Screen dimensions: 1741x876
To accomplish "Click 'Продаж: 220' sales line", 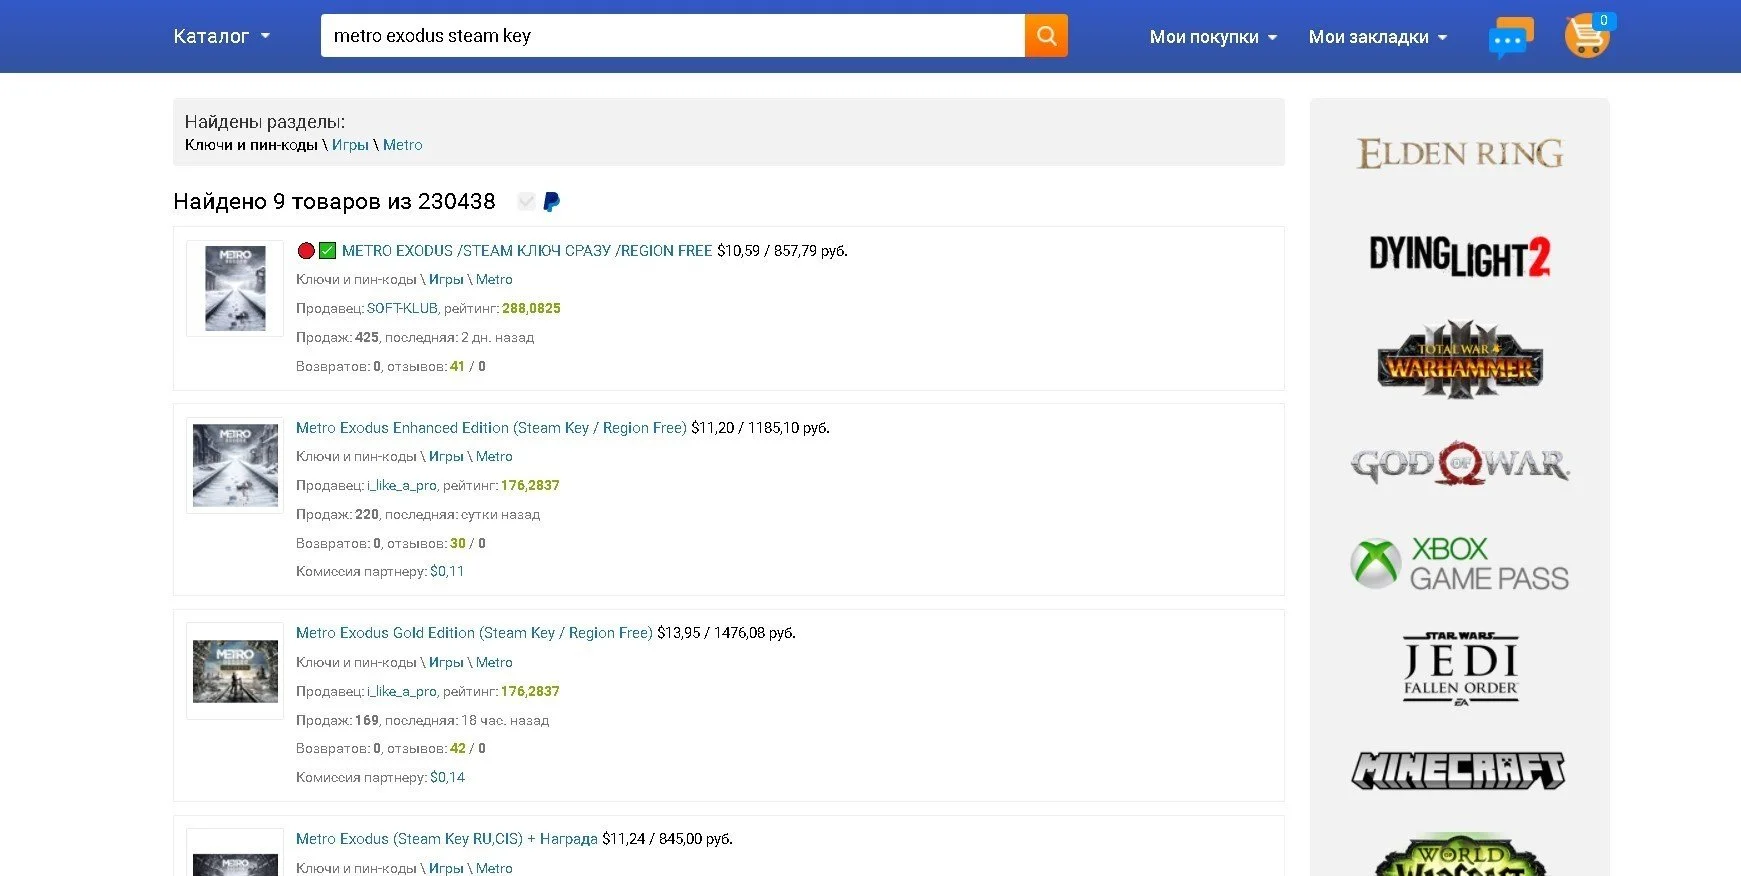I will pyautogui.click(x=418, y=515).
